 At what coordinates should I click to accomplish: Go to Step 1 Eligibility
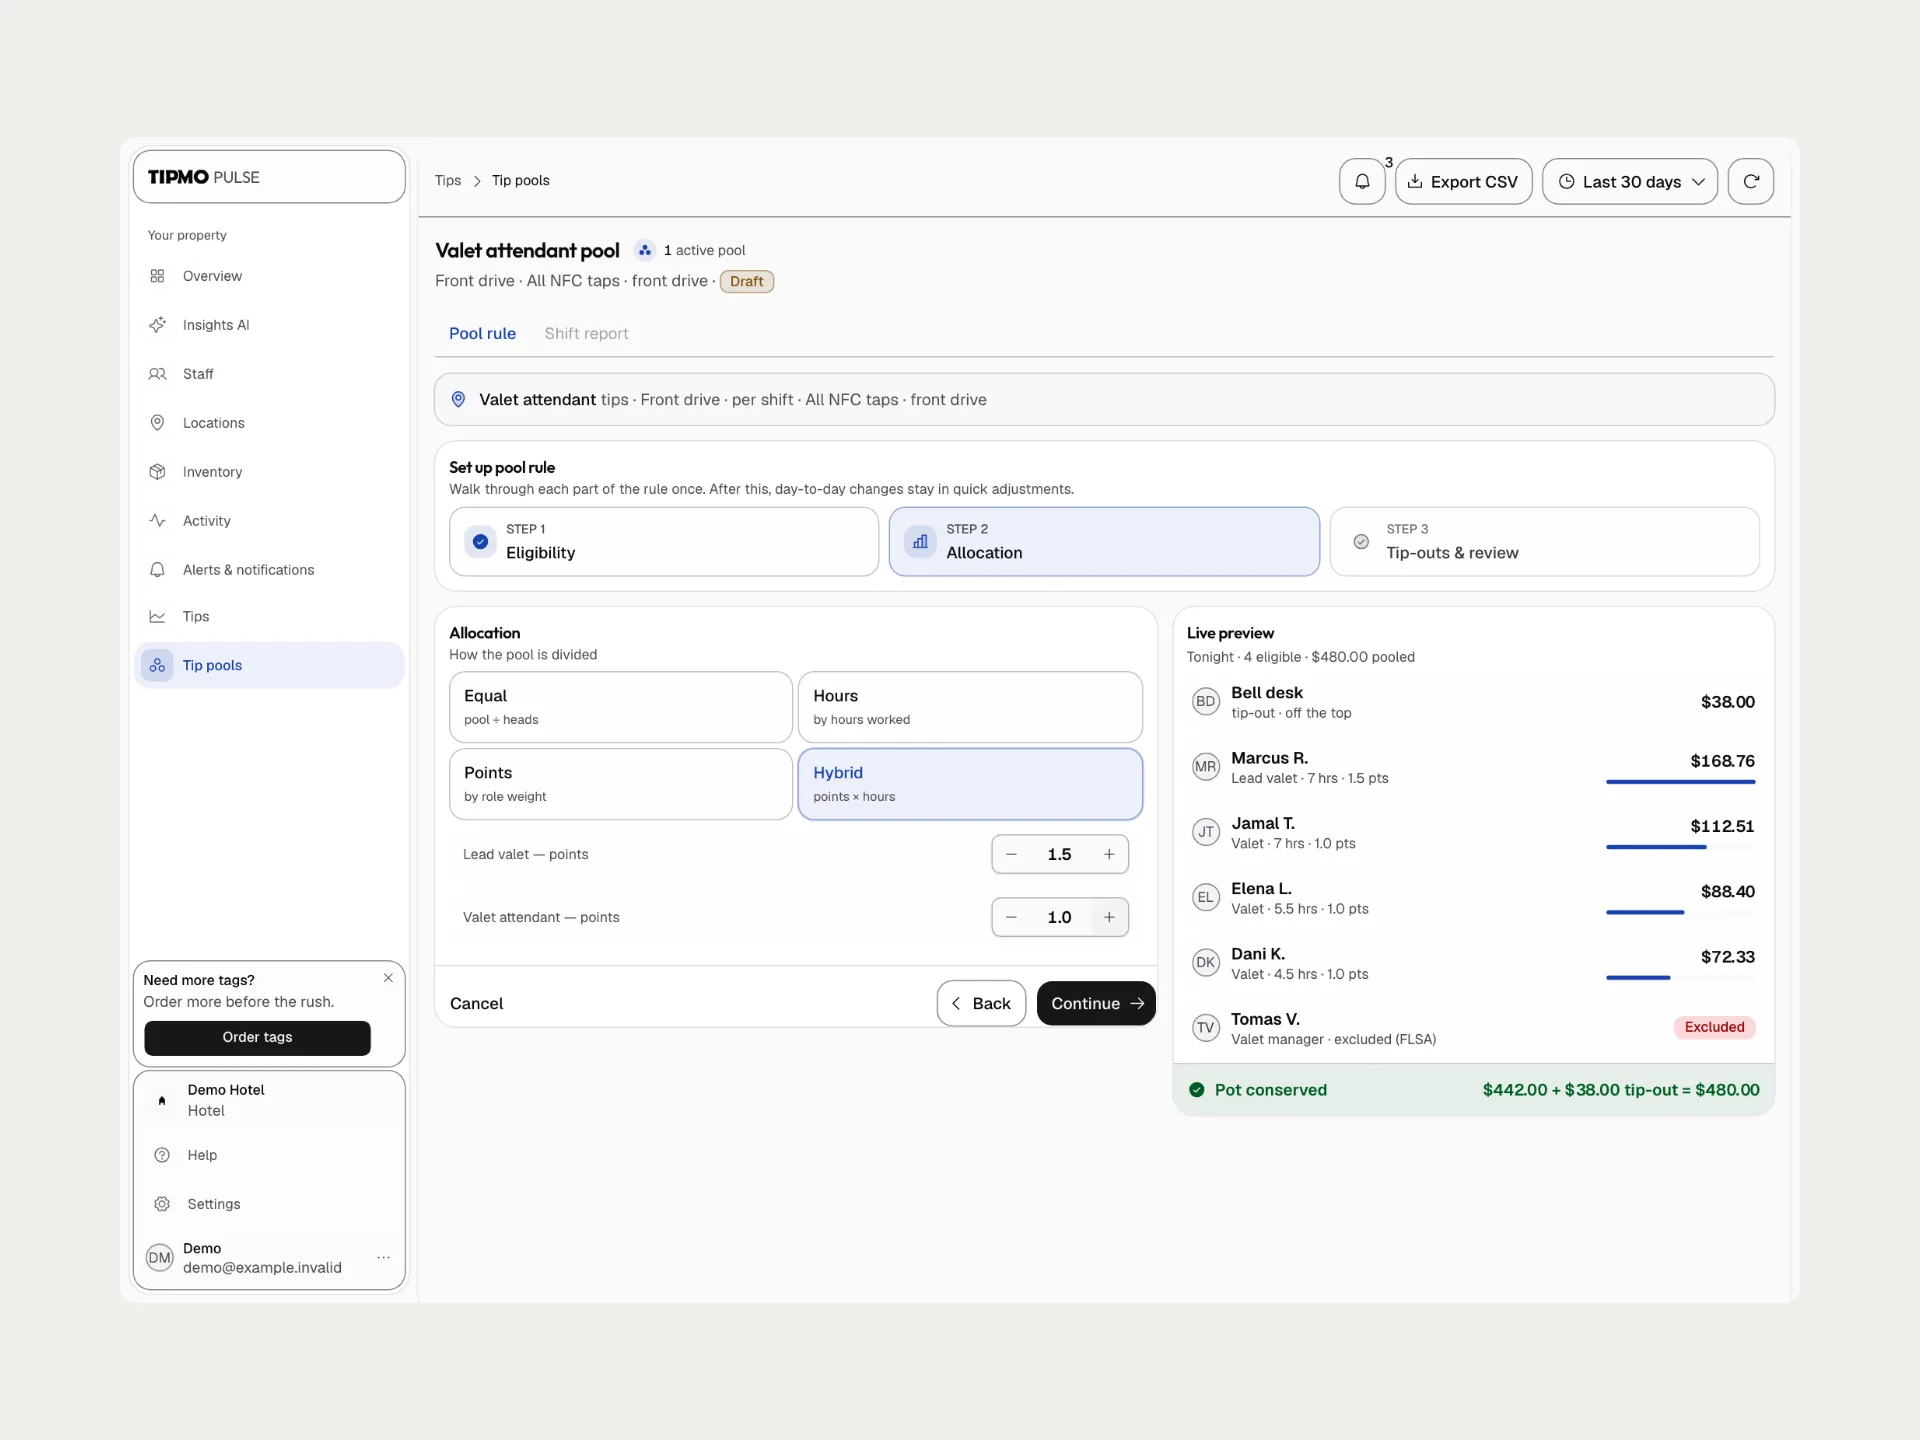click(664, 542)
